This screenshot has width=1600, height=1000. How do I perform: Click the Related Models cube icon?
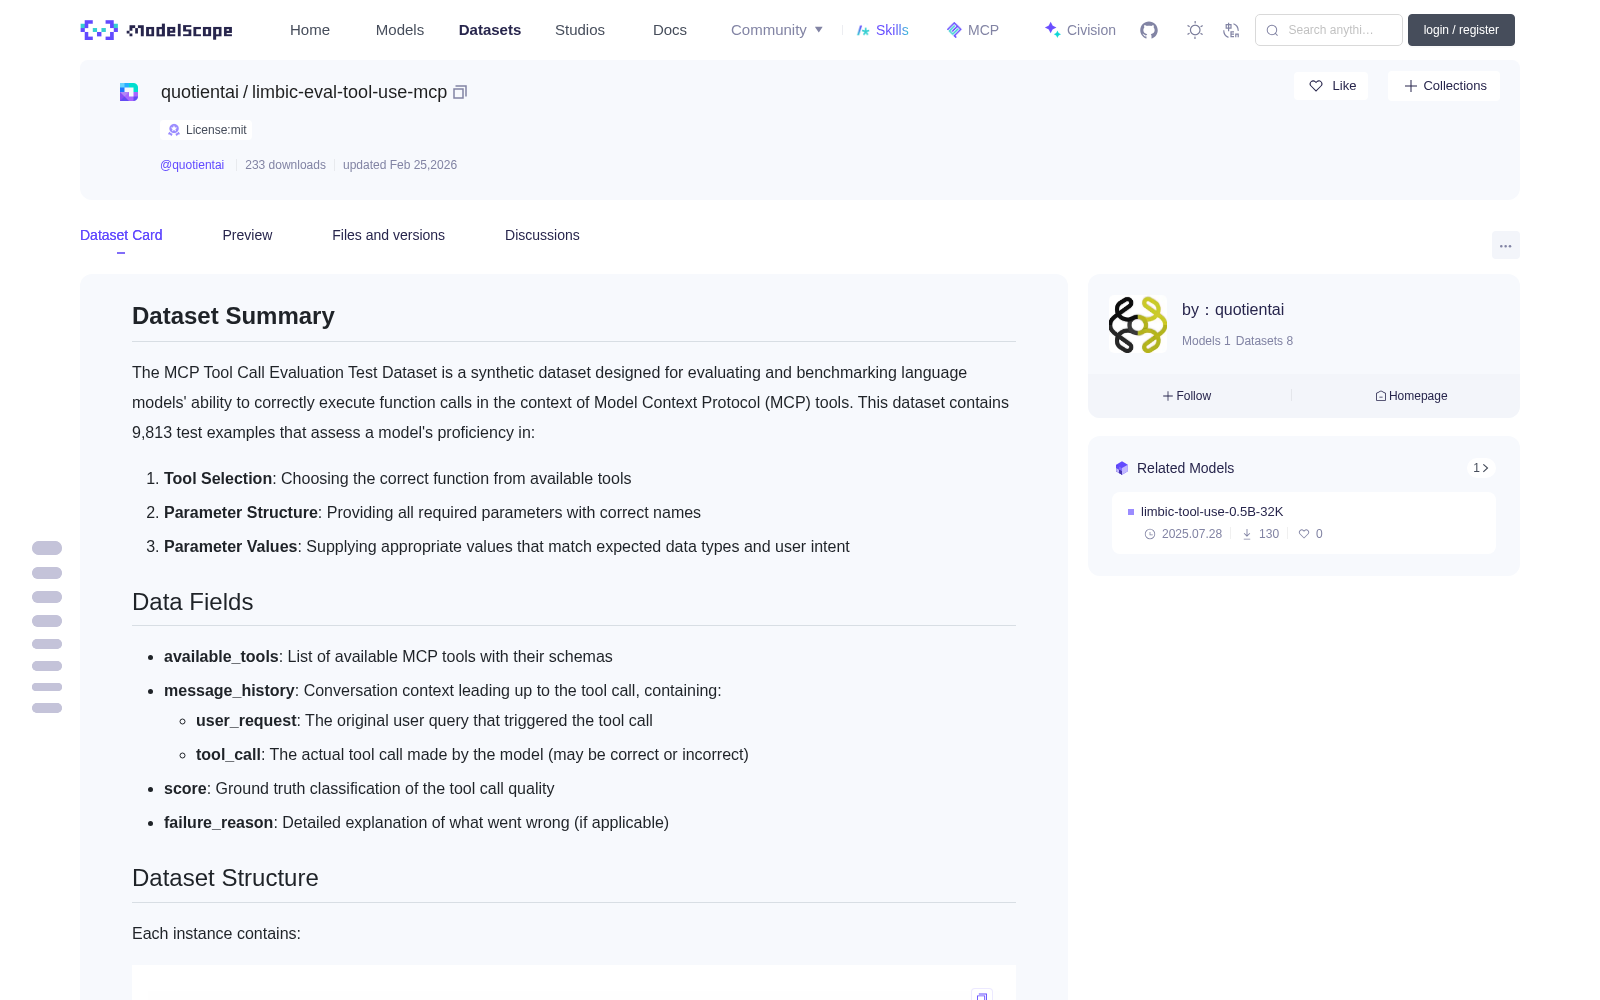pyautogui.click(x=1122, y=468)
